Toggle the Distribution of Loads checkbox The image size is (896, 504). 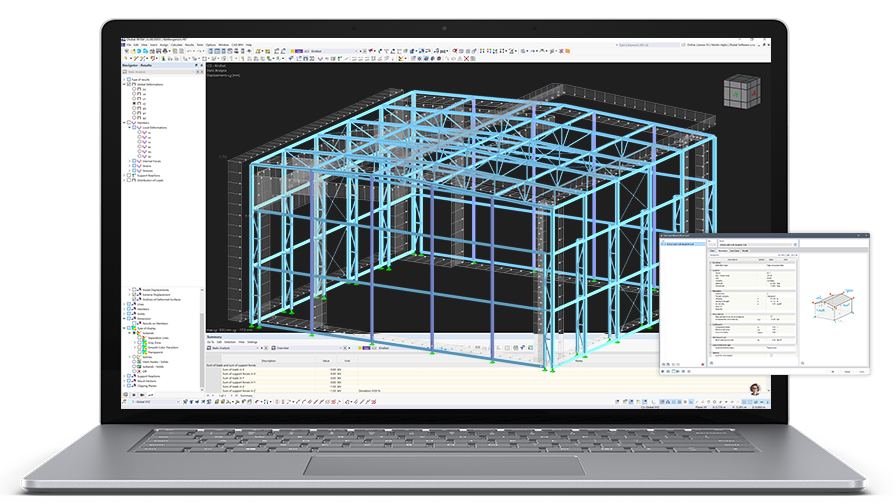[x=129, y=180]
